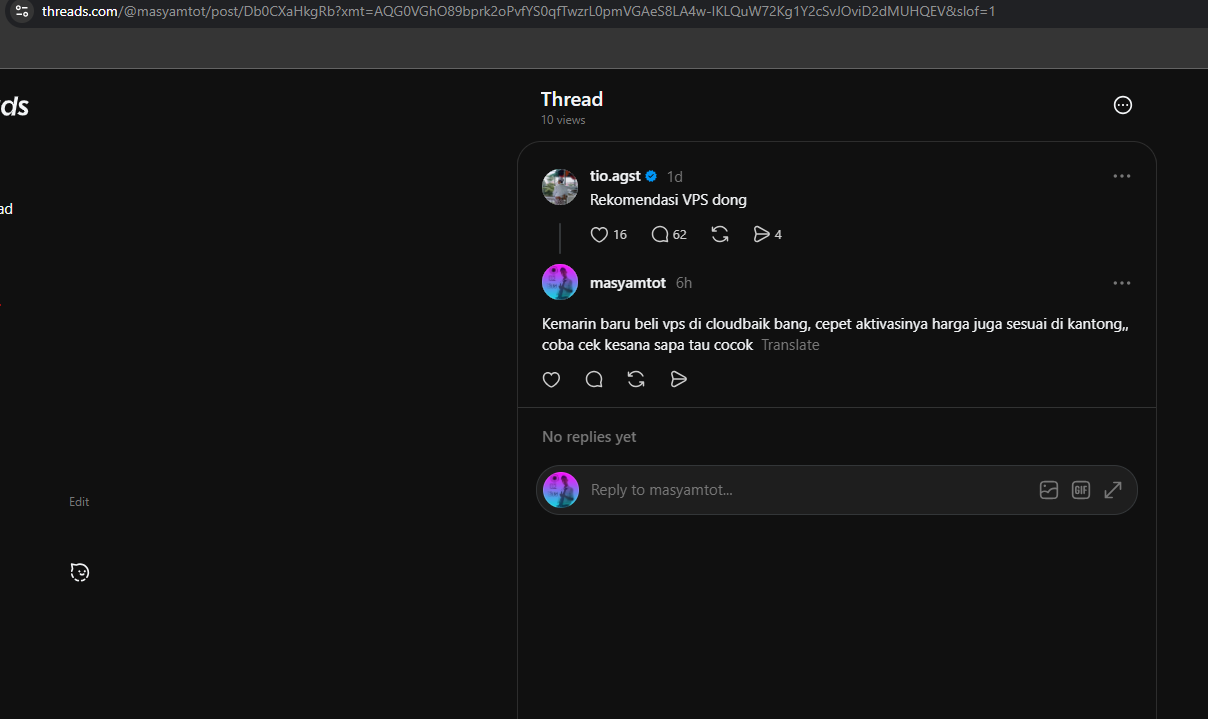Select the browser address bar URL
The height and width of the screenshot is (719, 1208).
[518, 12]
